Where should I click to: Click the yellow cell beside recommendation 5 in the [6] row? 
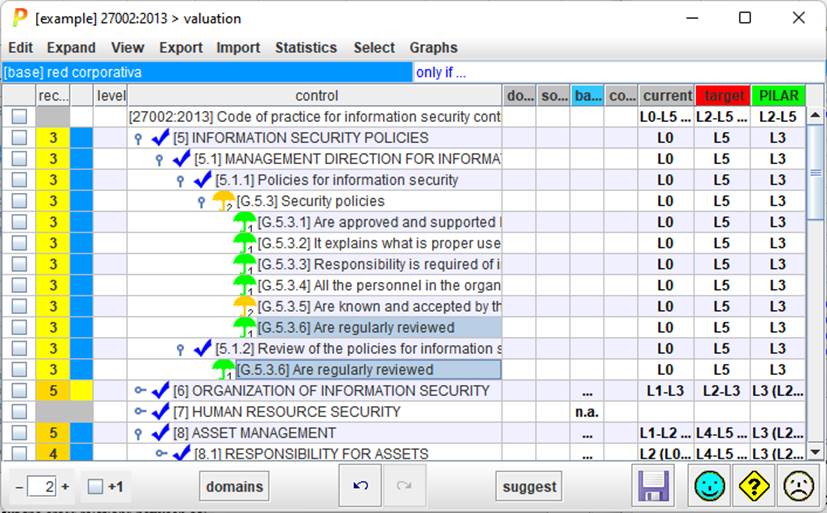[x=81, y=391]
